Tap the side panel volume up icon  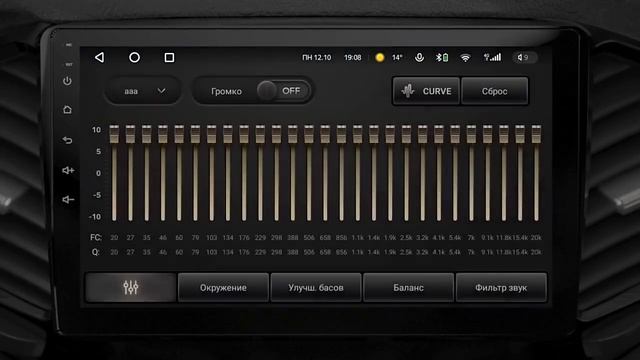(68, 170)
